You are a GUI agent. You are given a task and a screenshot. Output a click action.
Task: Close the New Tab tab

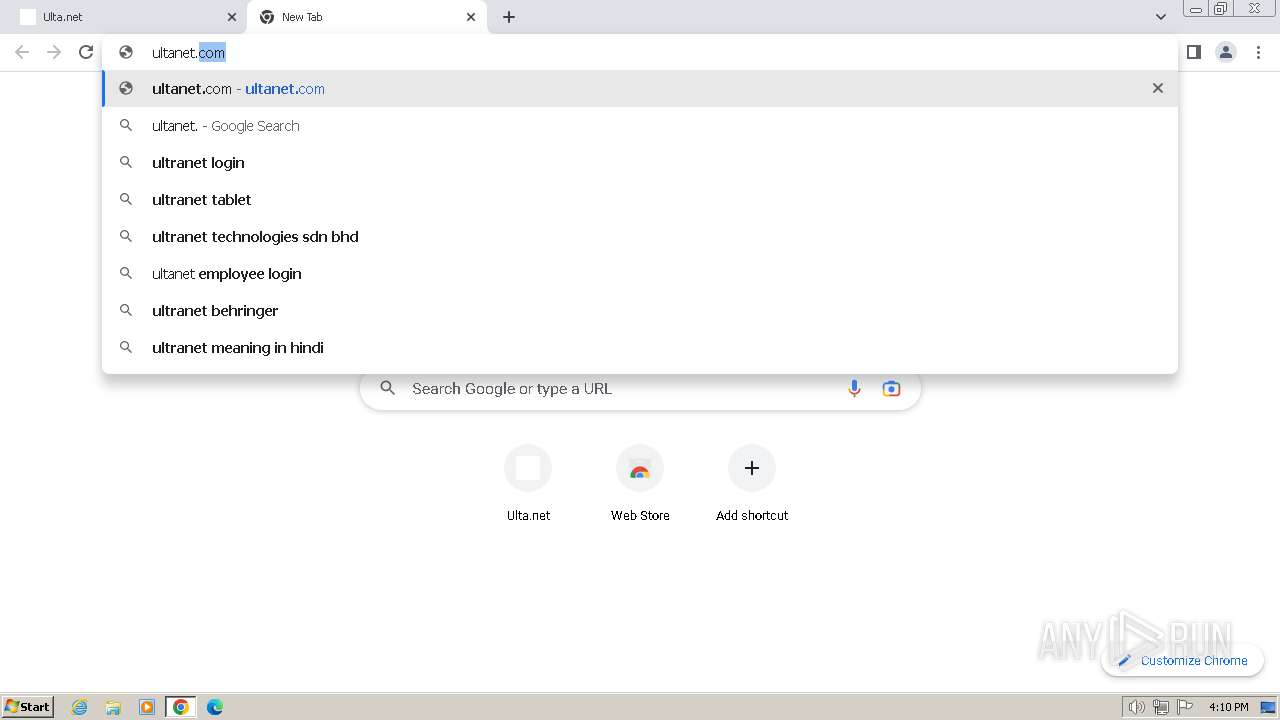click(471, 17)
